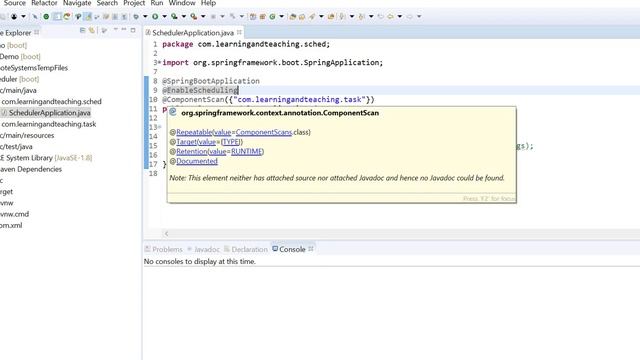Select the JRE System Library entry
This screenshot has height=360, width=640.
[46, 158]
